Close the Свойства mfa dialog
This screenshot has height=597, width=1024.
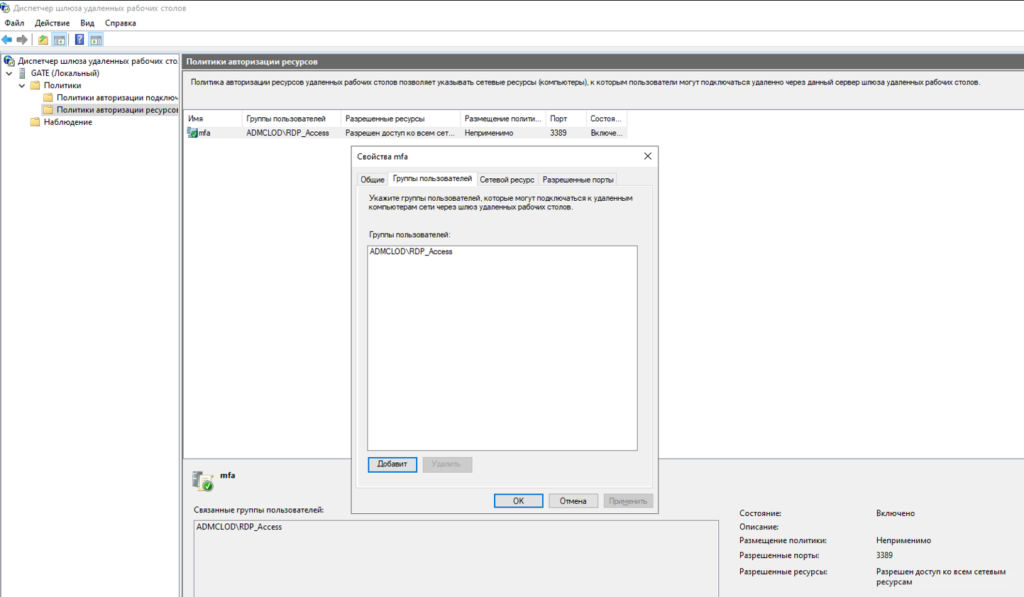tap(647, 156)
